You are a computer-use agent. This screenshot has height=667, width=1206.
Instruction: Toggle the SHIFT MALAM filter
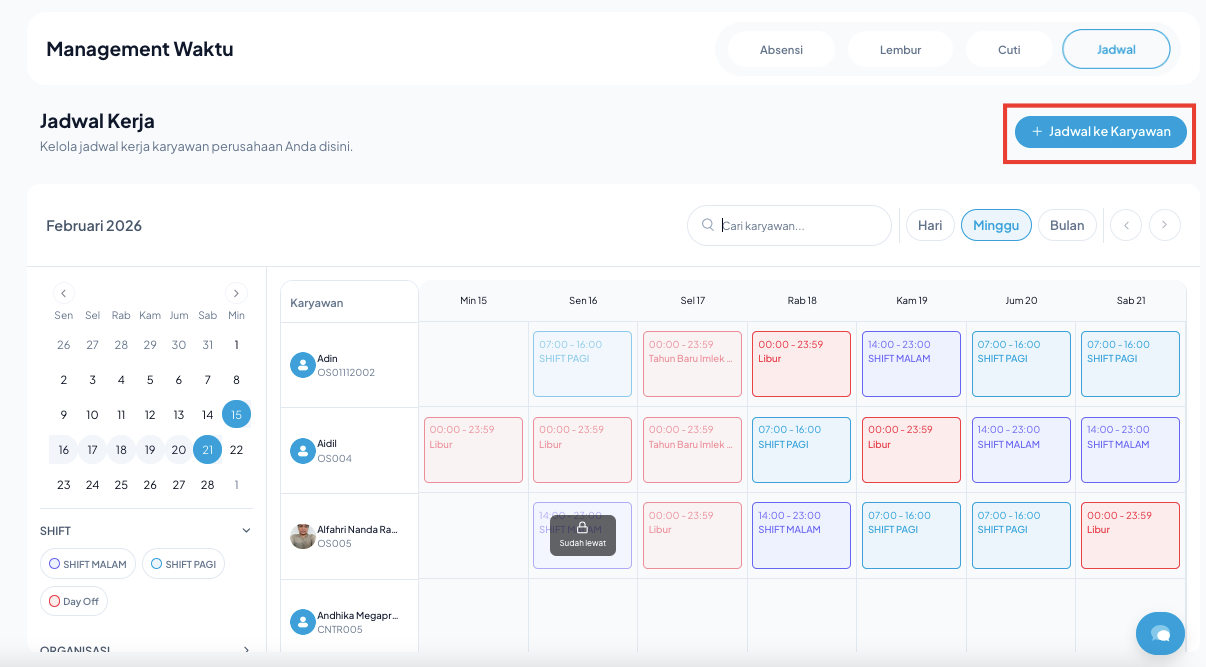88,564
